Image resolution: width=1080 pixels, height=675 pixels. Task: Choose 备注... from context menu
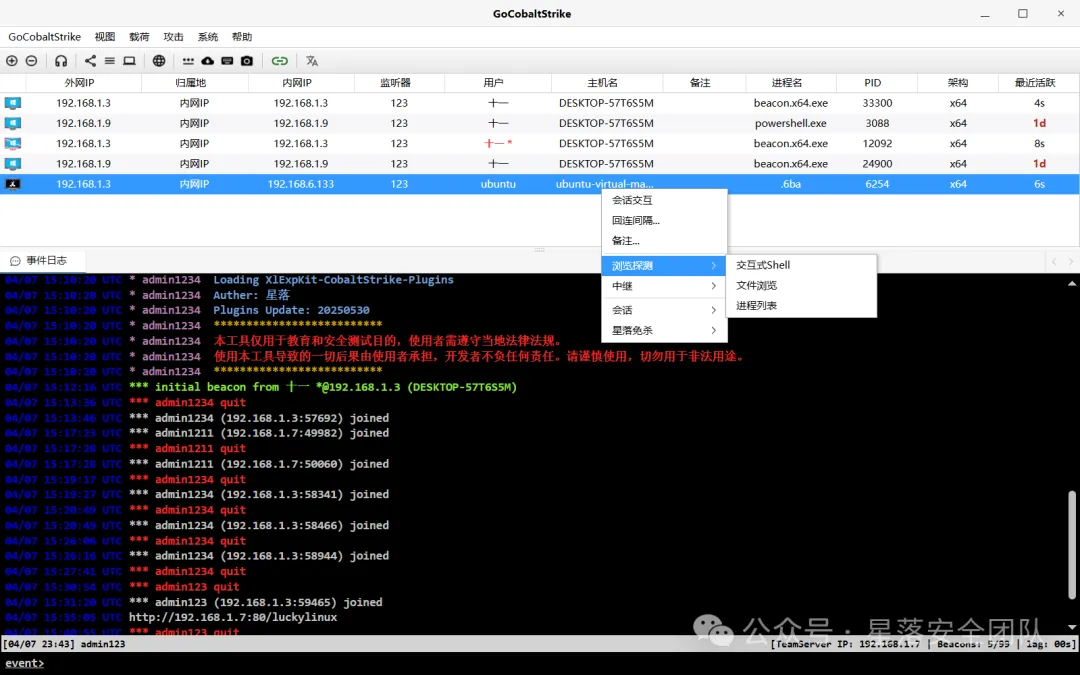point(664,241)
